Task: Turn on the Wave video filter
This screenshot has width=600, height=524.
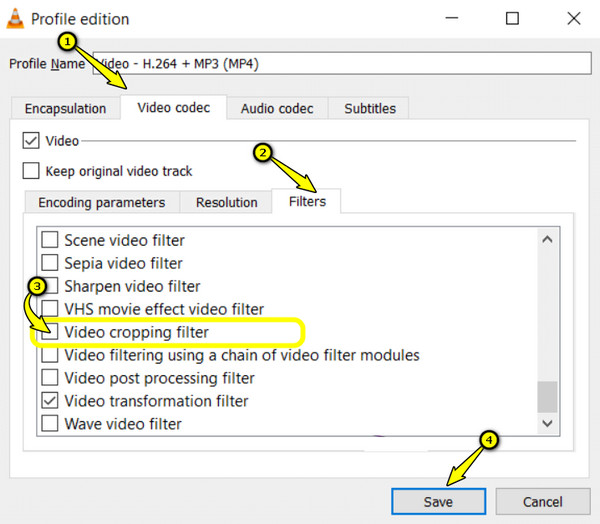Action: click(50, 424)
